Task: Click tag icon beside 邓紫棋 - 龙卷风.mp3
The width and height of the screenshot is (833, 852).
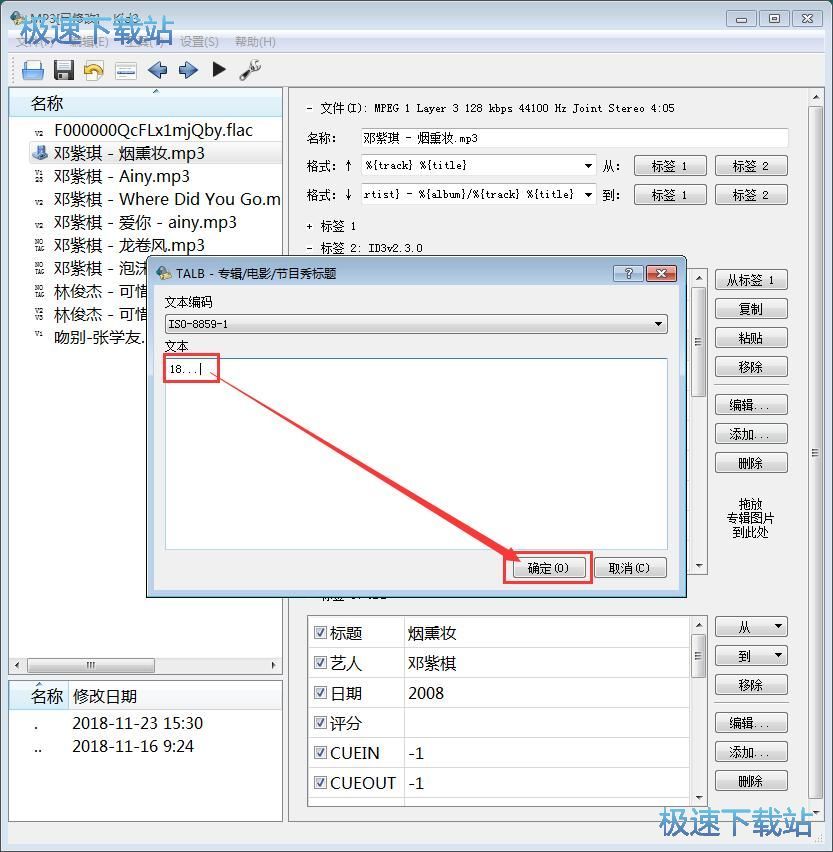Action: (x=39, y=245)
